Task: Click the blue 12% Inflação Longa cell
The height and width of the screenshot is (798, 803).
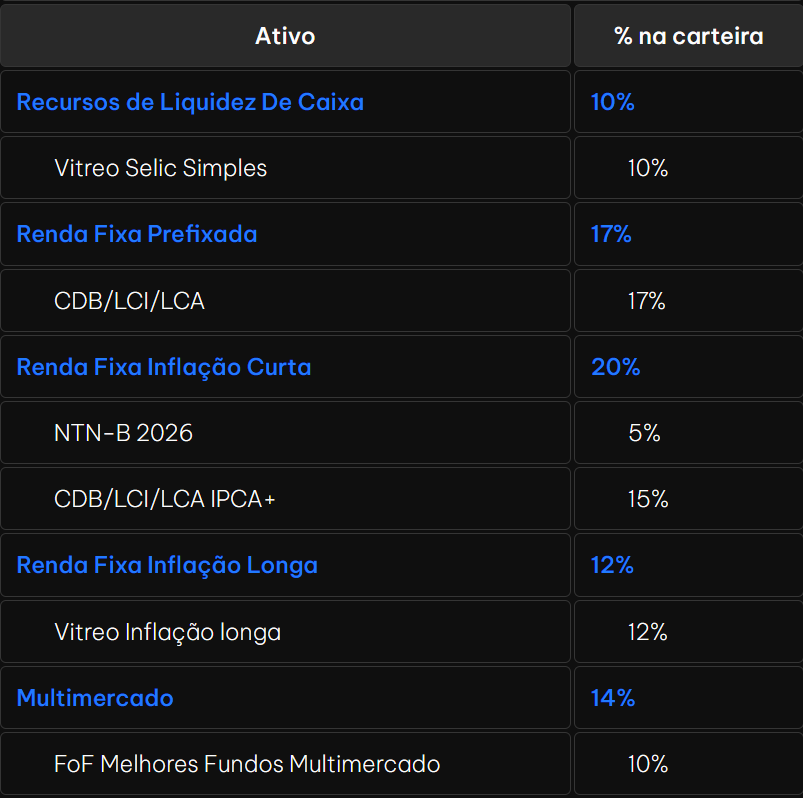Action: [x=688, y=565]
